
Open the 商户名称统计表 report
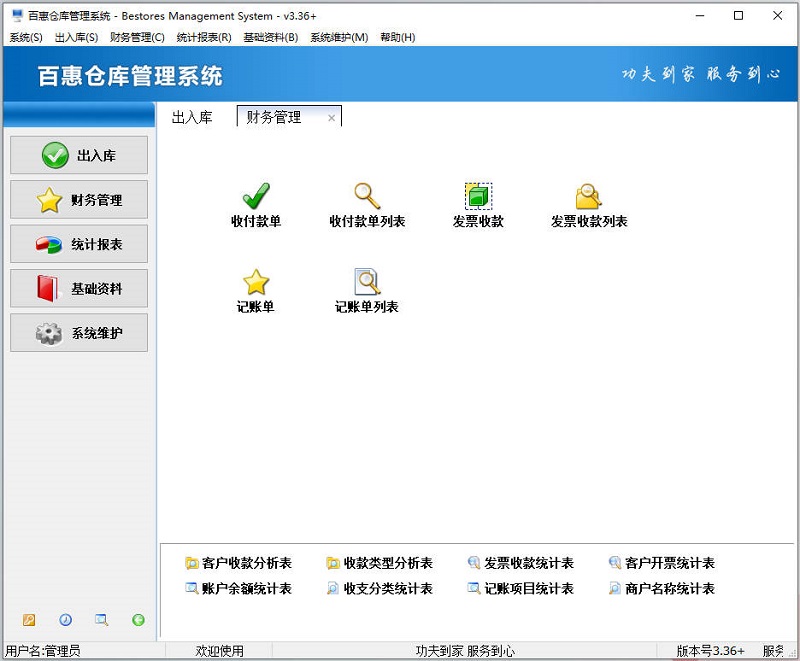(667, 589)
